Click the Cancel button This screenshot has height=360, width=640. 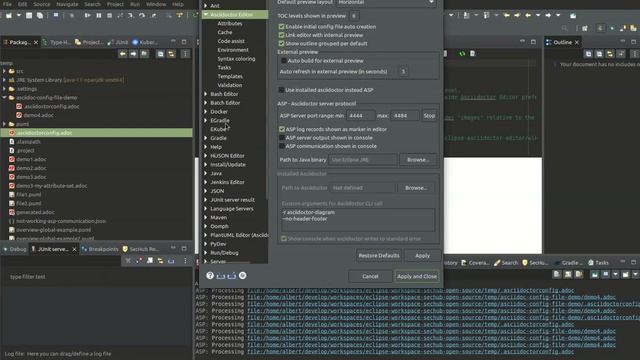pos(370,276)
